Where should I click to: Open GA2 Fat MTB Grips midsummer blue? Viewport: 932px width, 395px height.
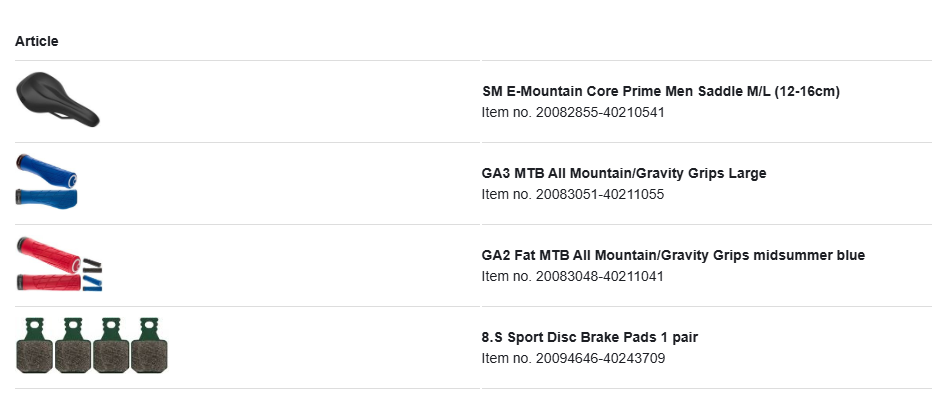tap(673, 255)
